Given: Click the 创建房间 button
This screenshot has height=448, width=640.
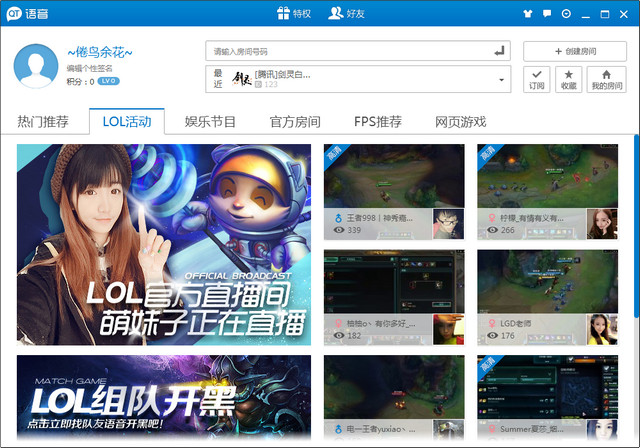Looking at the screenshot, I should (575, 51).
